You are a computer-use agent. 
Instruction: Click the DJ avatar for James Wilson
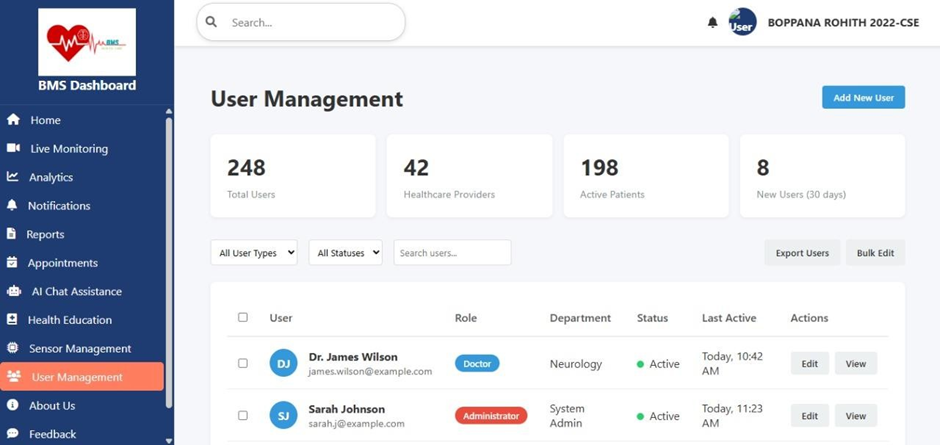pos(284,363)
